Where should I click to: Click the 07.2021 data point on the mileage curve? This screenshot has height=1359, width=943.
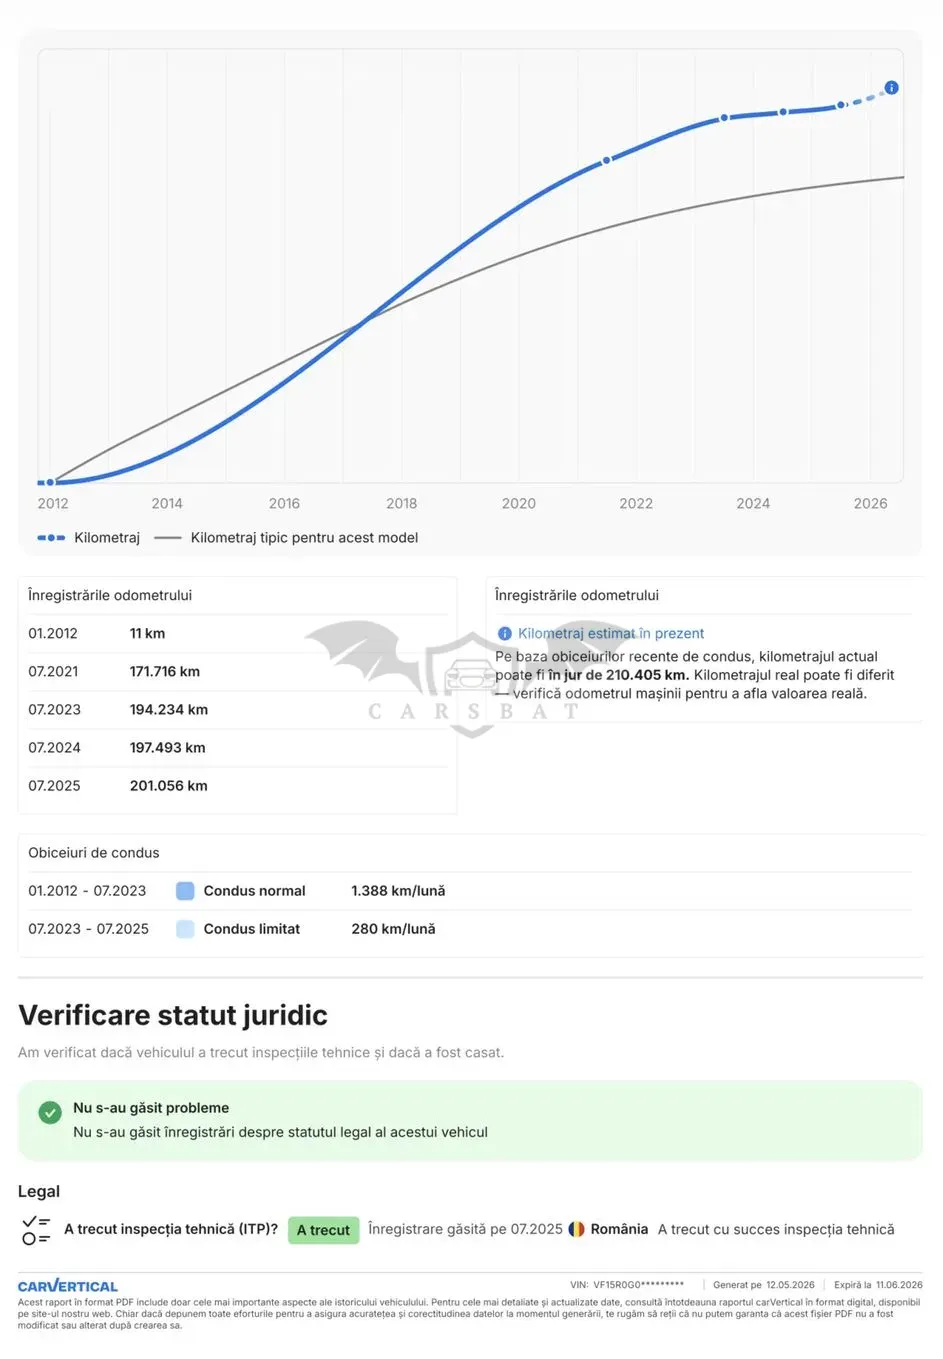[x=606, y=160]
